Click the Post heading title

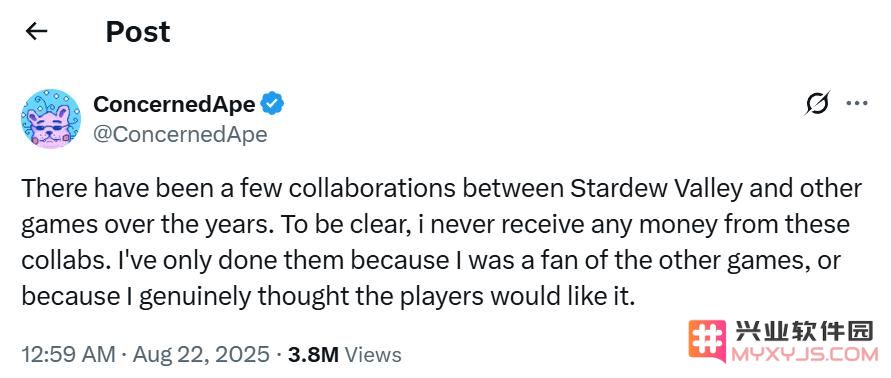point(138,31)
